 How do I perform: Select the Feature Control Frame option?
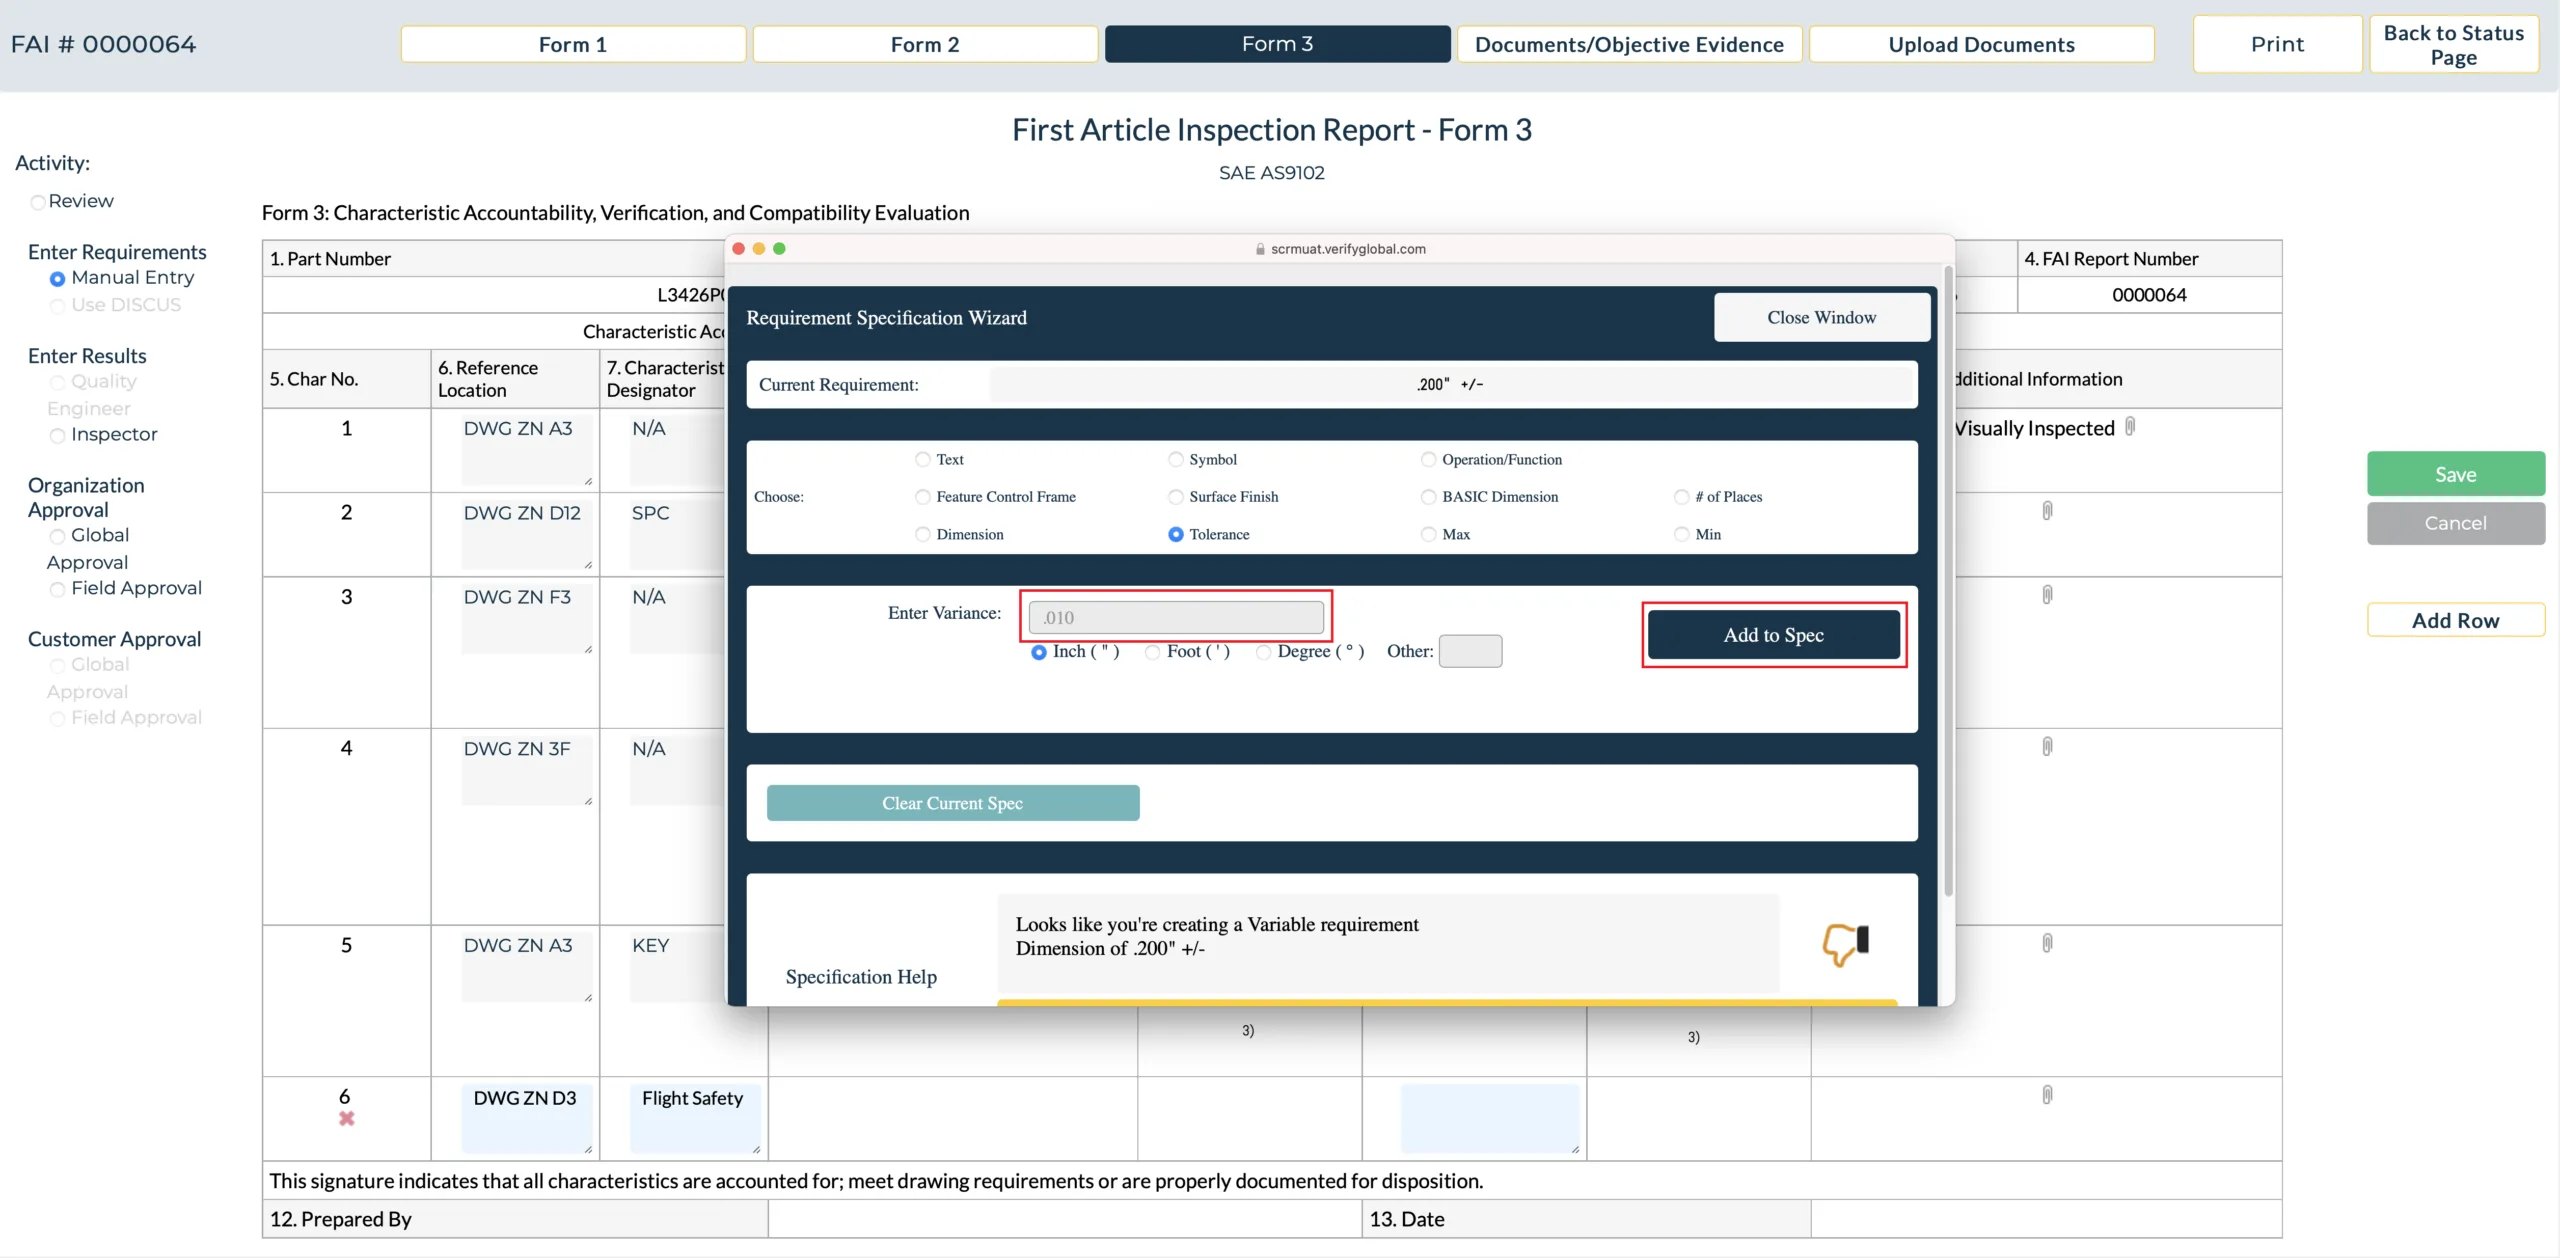click(923, 497)
